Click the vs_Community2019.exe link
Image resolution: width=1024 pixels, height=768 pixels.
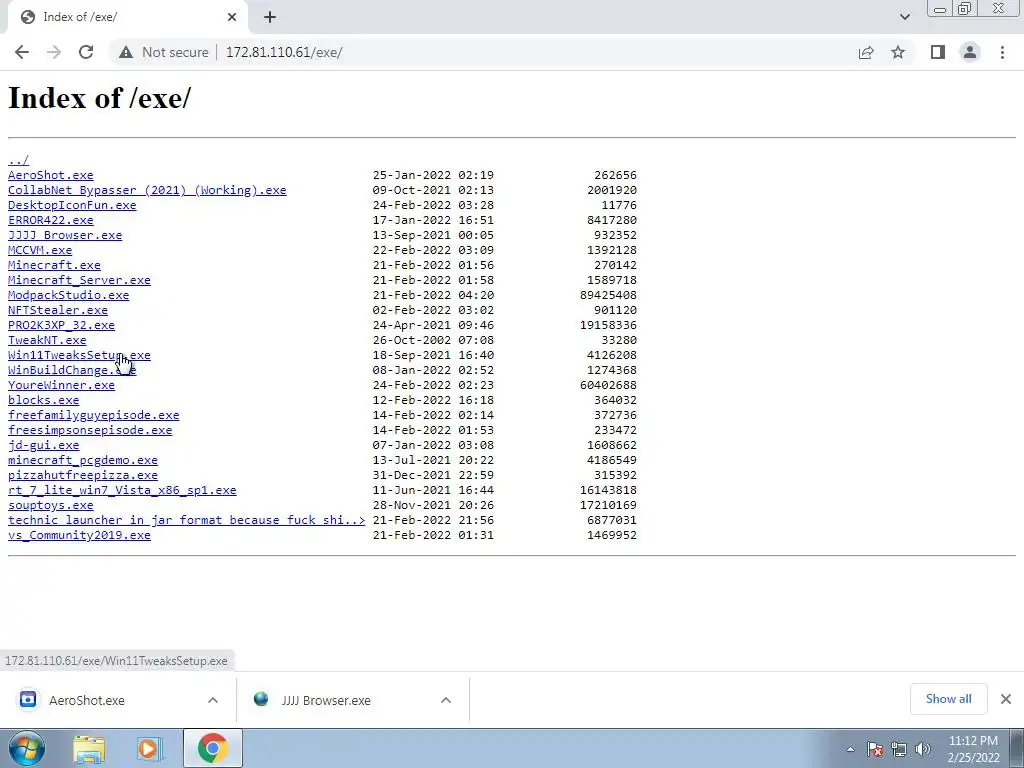(x=79, y=536)
